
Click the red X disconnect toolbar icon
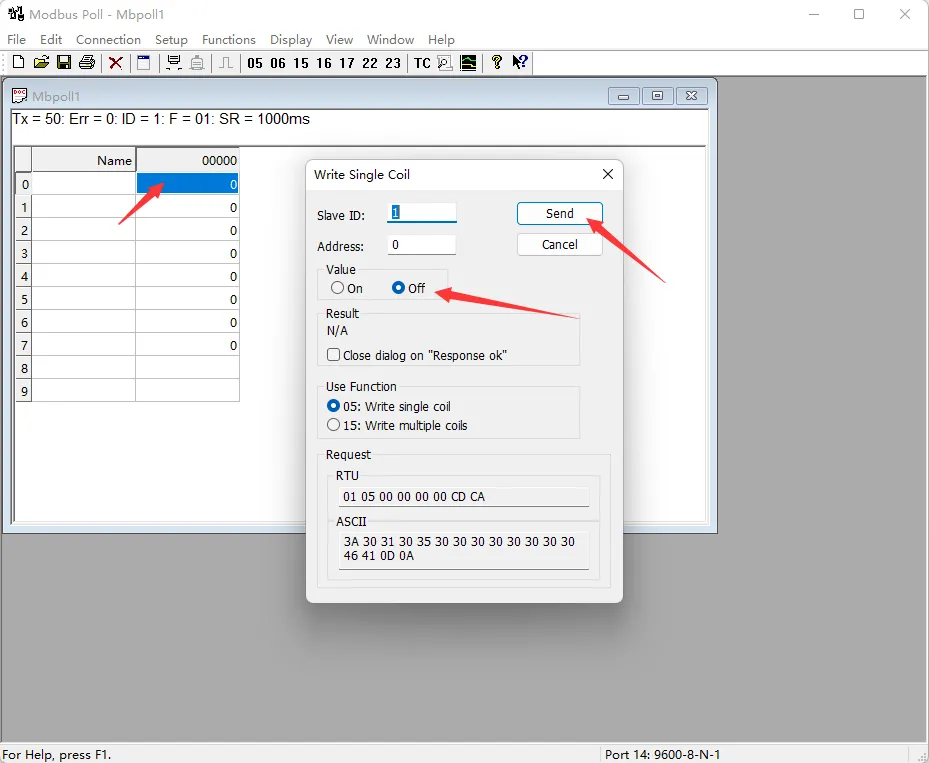(x=114, y=62)
